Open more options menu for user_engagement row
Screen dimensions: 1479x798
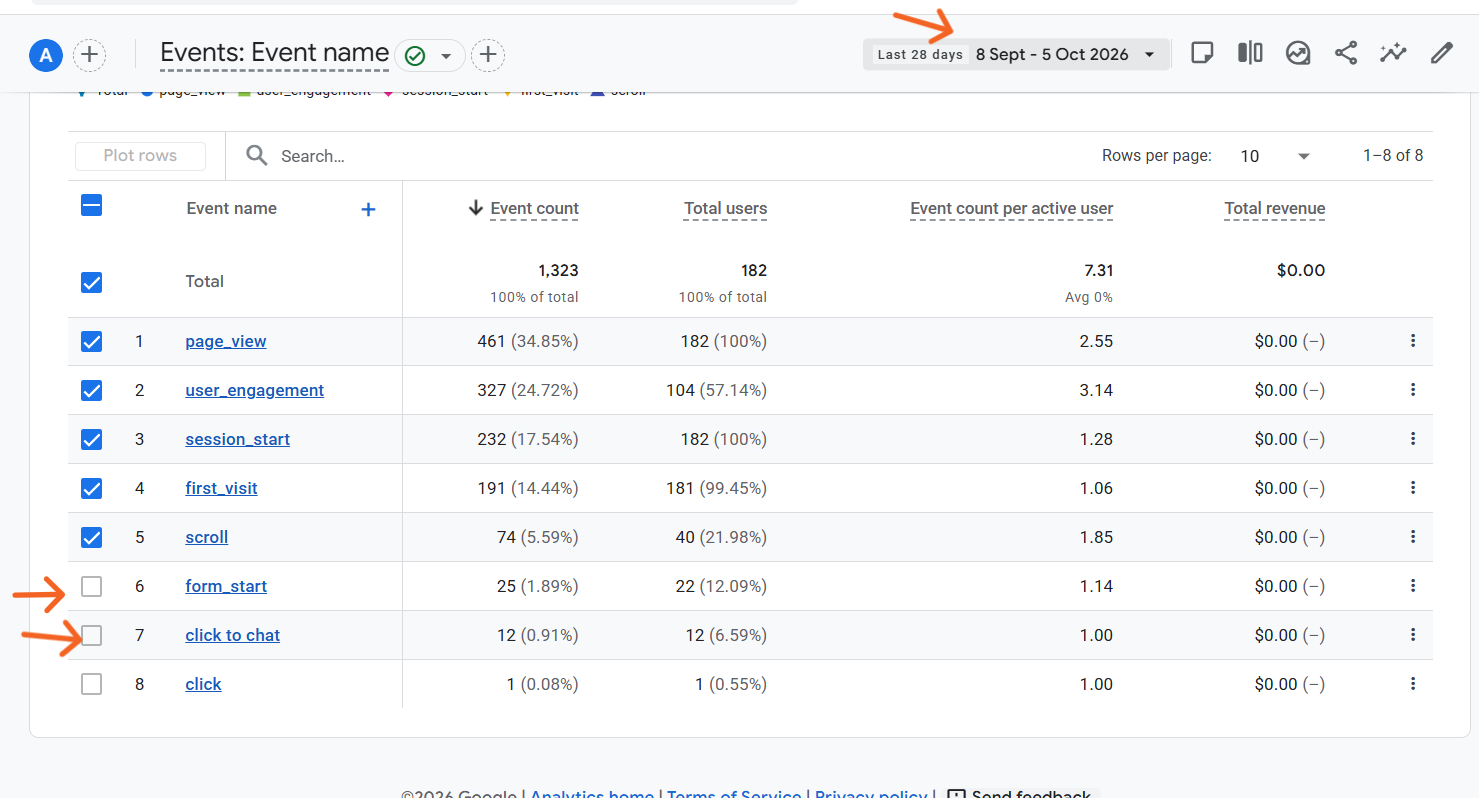[1413, 390]
